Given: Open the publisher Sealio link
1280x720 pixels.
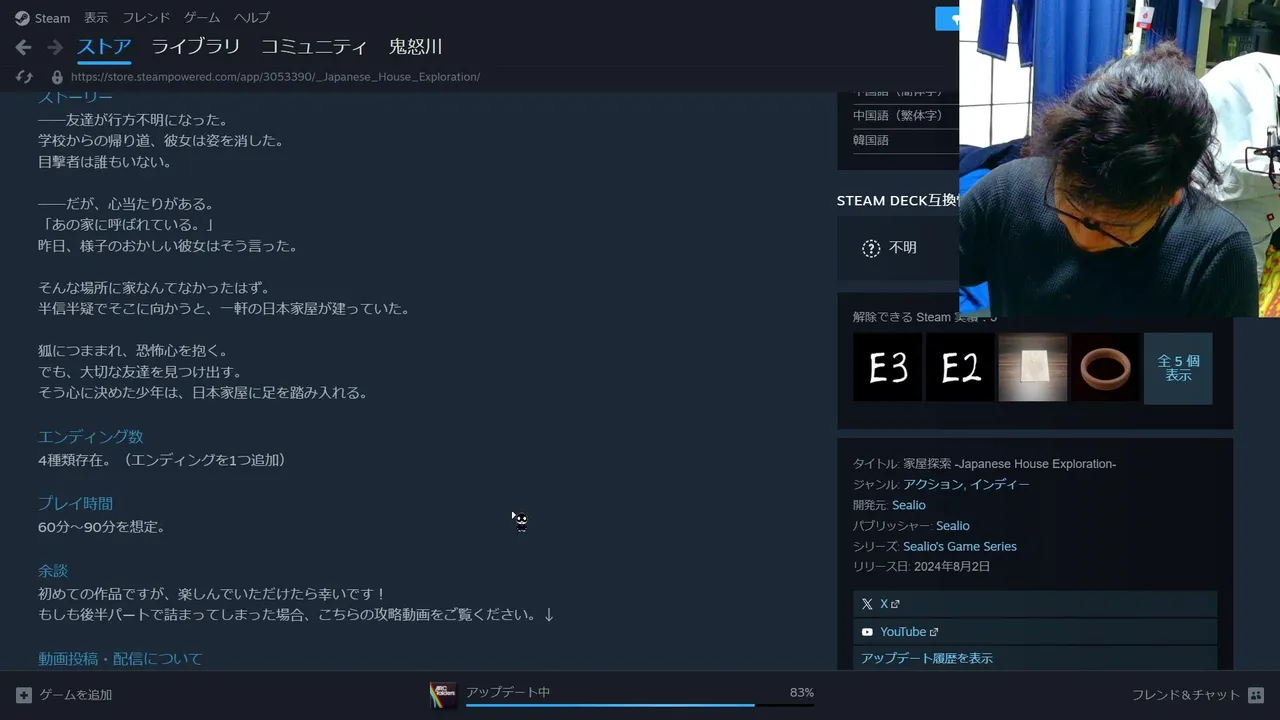Looking at the screenshot, I should 953,526.
